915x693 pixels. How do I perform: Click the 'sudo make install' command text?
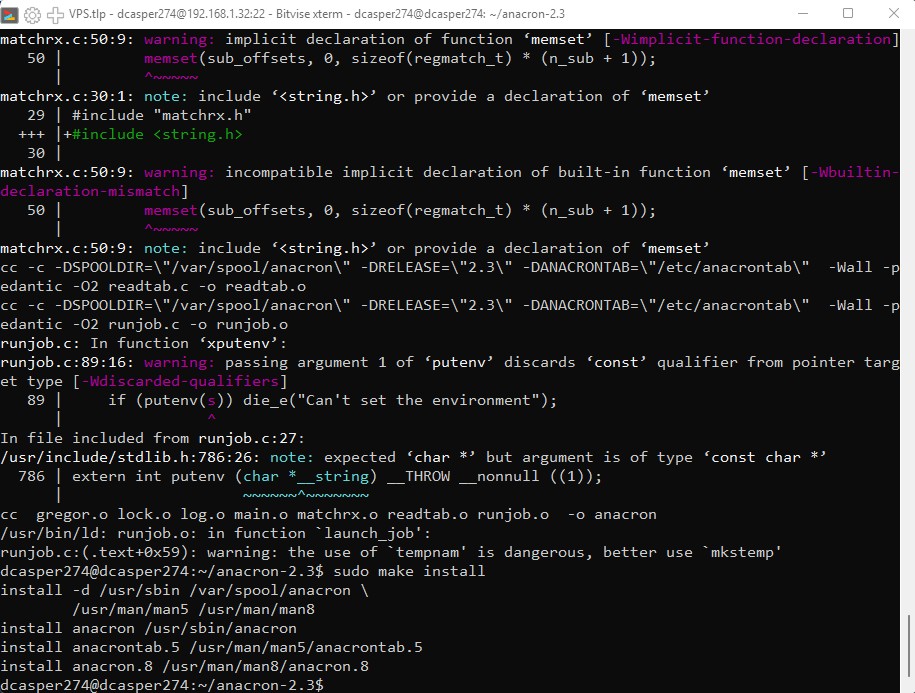(x=408, y=571)
